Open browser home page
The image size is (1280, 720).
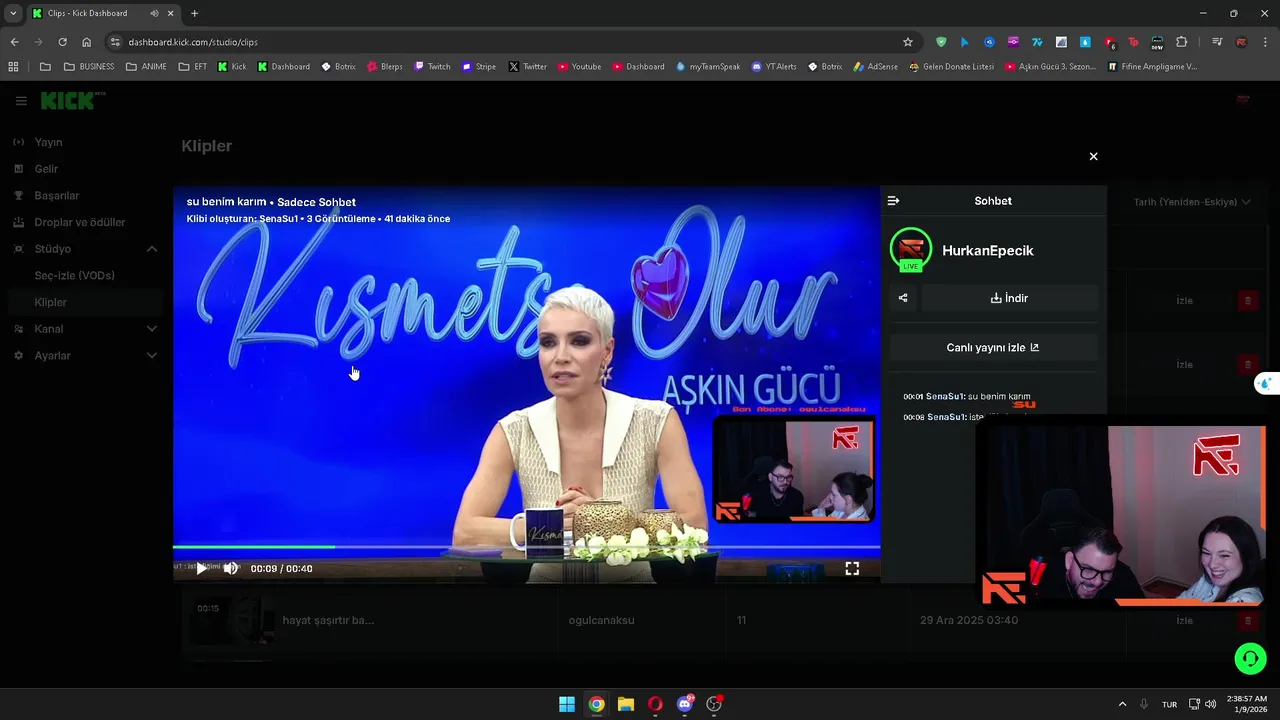coord(86,42)
